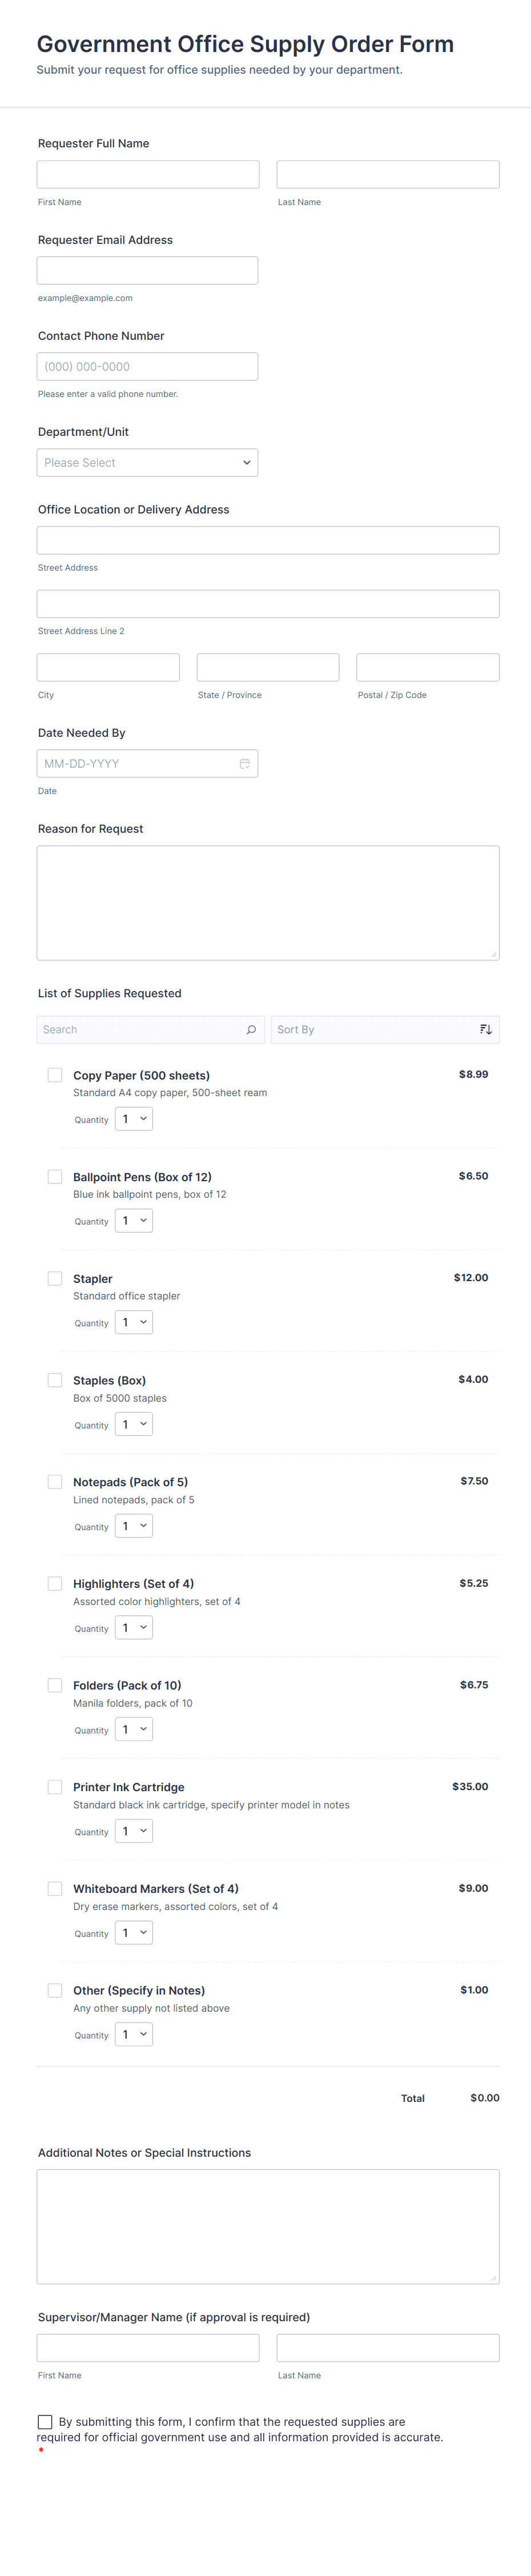
Task: Select the Stapler item checkbox
Action: point(55,1278)
